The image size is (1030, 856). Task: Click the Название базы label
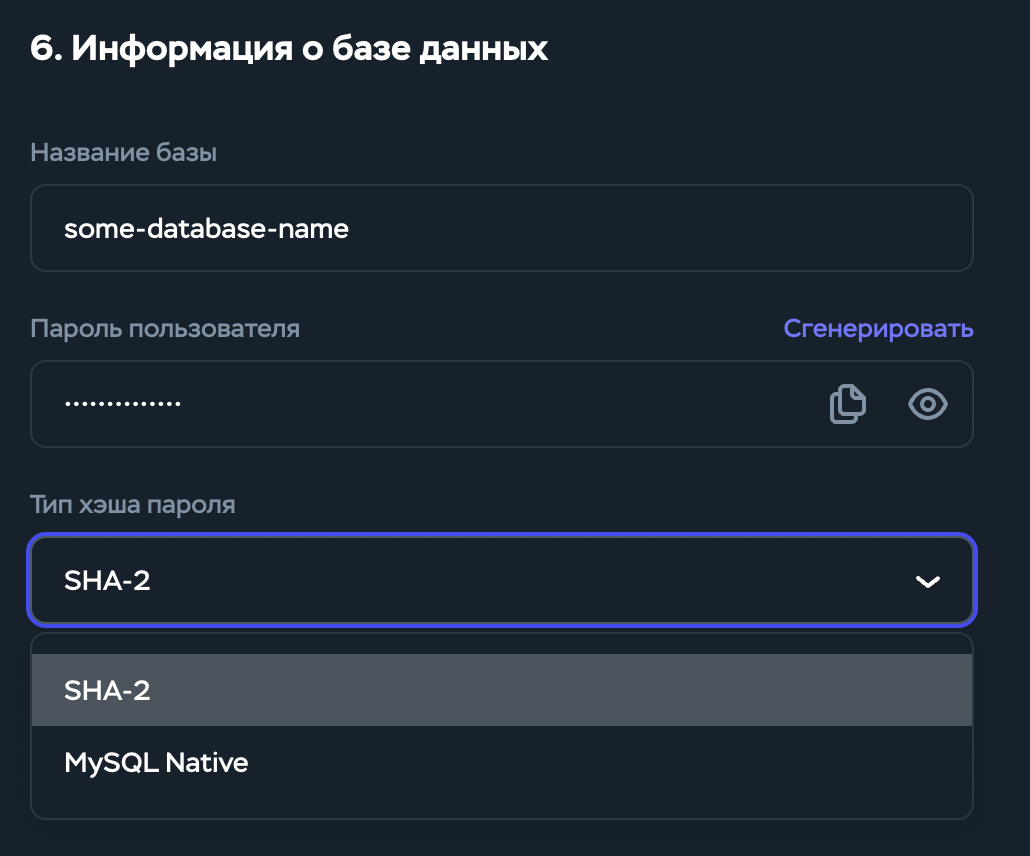pyautogui.click(x=124, y=152)
